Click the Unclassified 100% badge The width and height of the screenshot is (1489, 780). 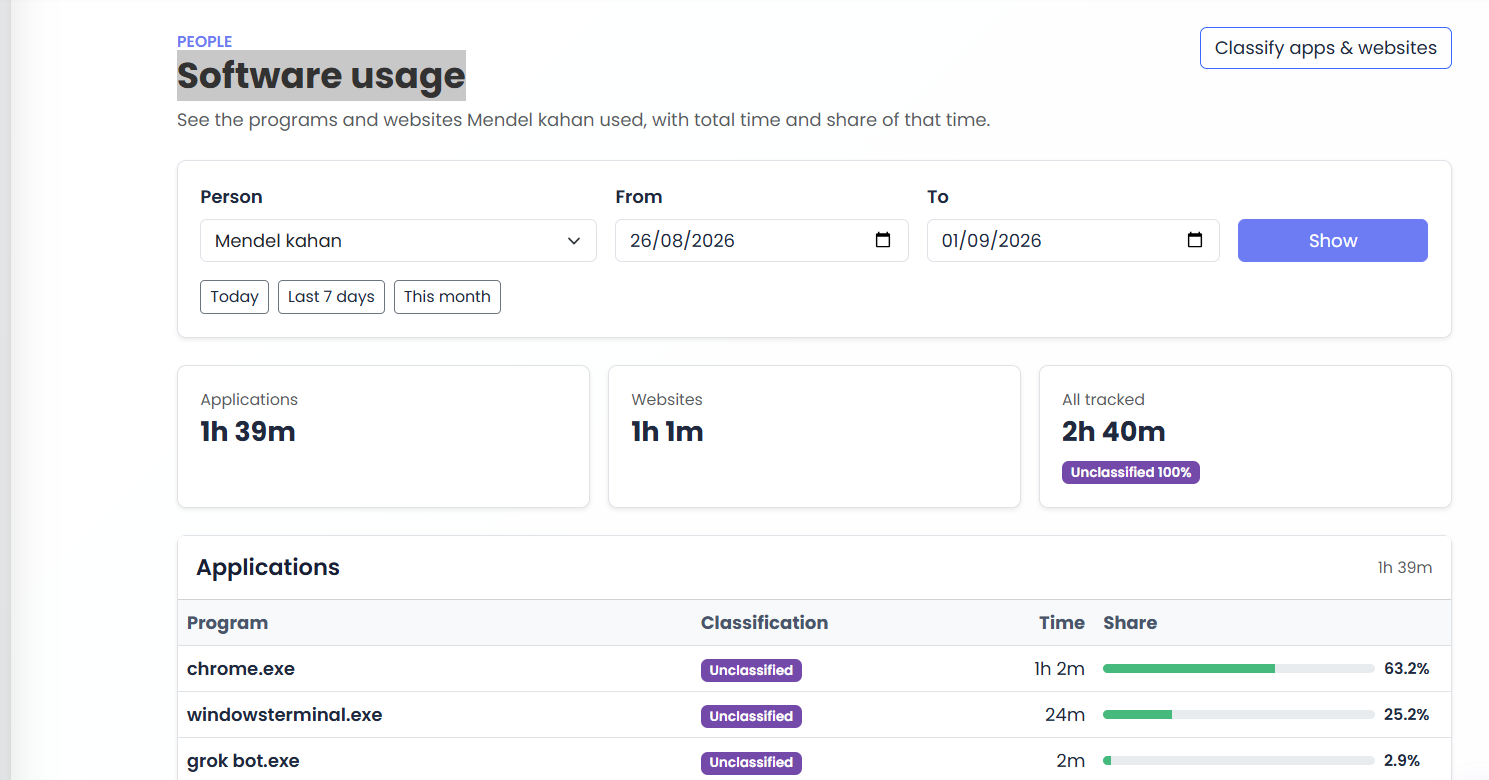(1131, 472)
